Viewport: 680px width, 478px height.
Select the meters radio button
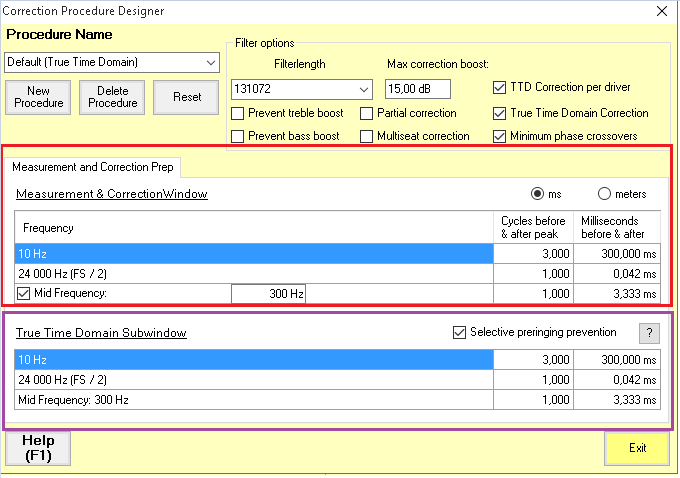(x=604, y=194)
